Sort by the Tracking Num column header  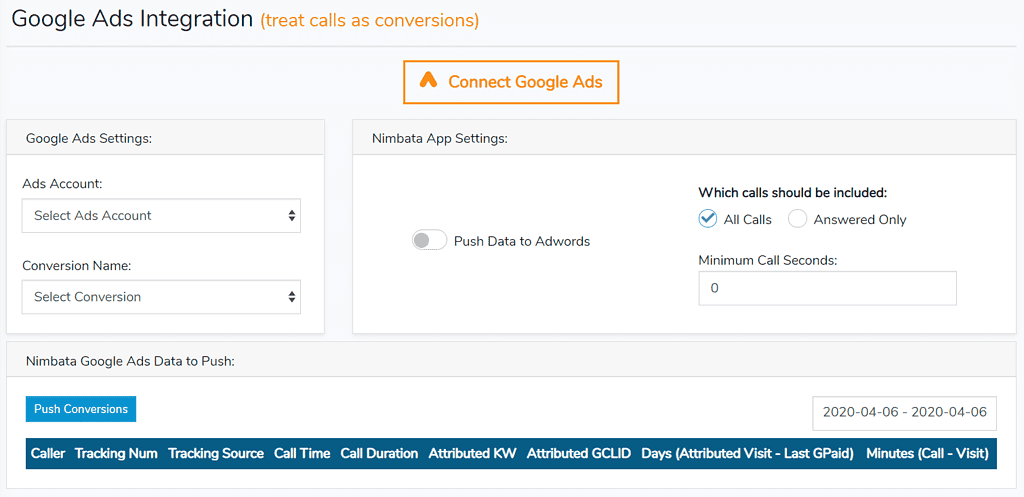point(116,453)
